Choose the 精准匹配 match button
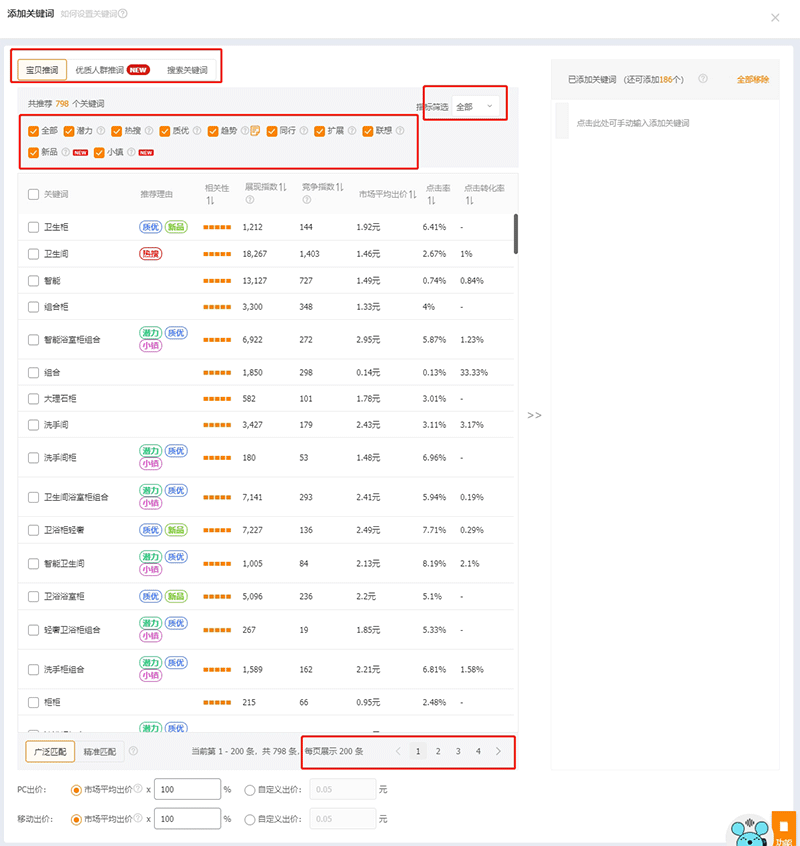This screenshot has height=846, width=800. (x=99, y=751)
